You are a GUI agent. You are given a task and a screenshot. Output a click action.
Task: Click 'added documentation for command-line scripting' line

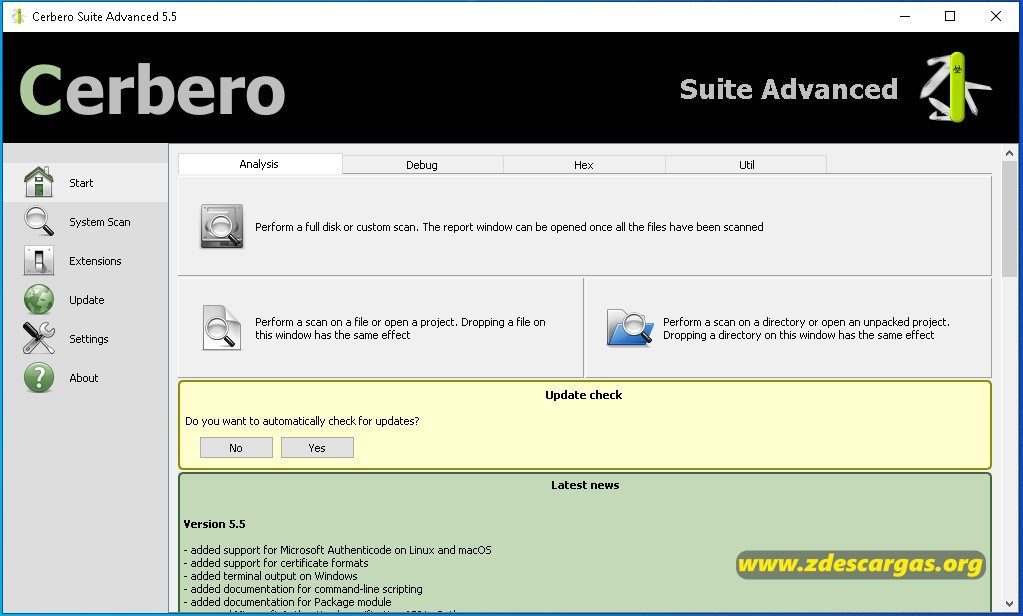(x=303, y=589)
